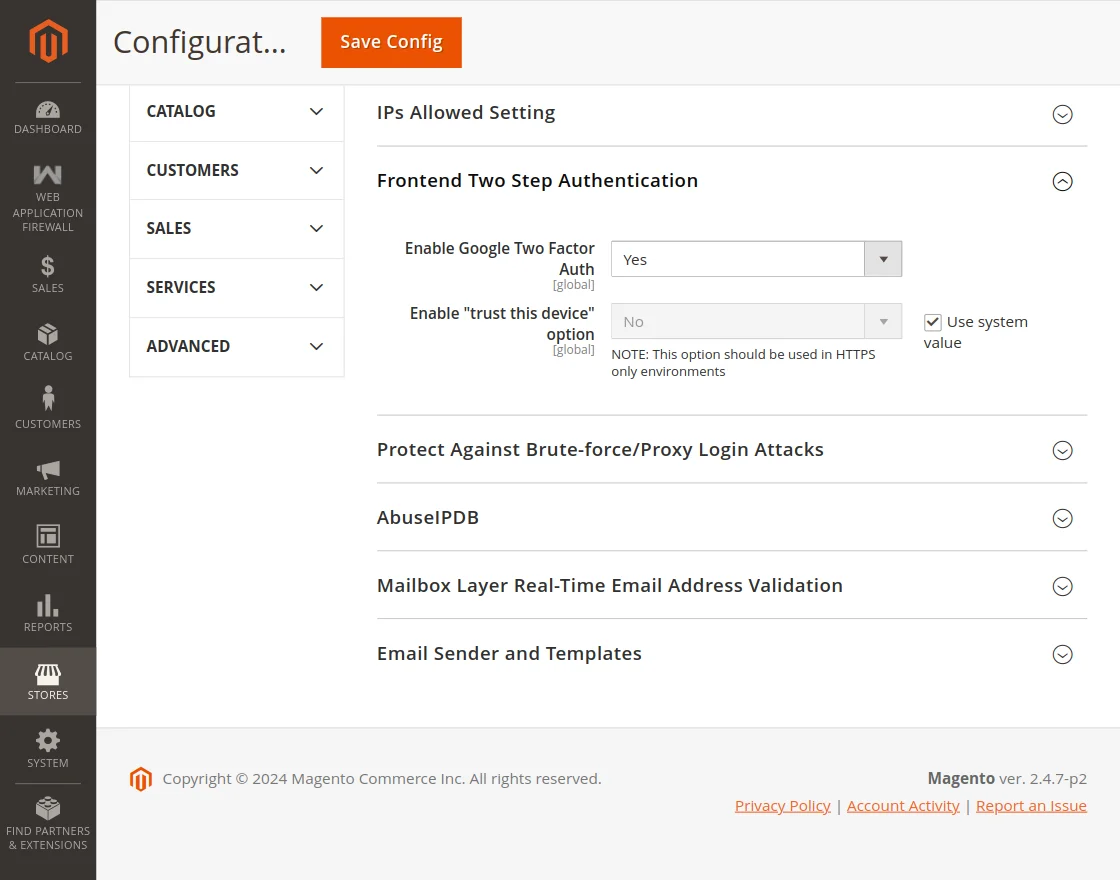Expand the Protect Against Brute-force section
The image size is (1120, 880).
(1062, 450)
